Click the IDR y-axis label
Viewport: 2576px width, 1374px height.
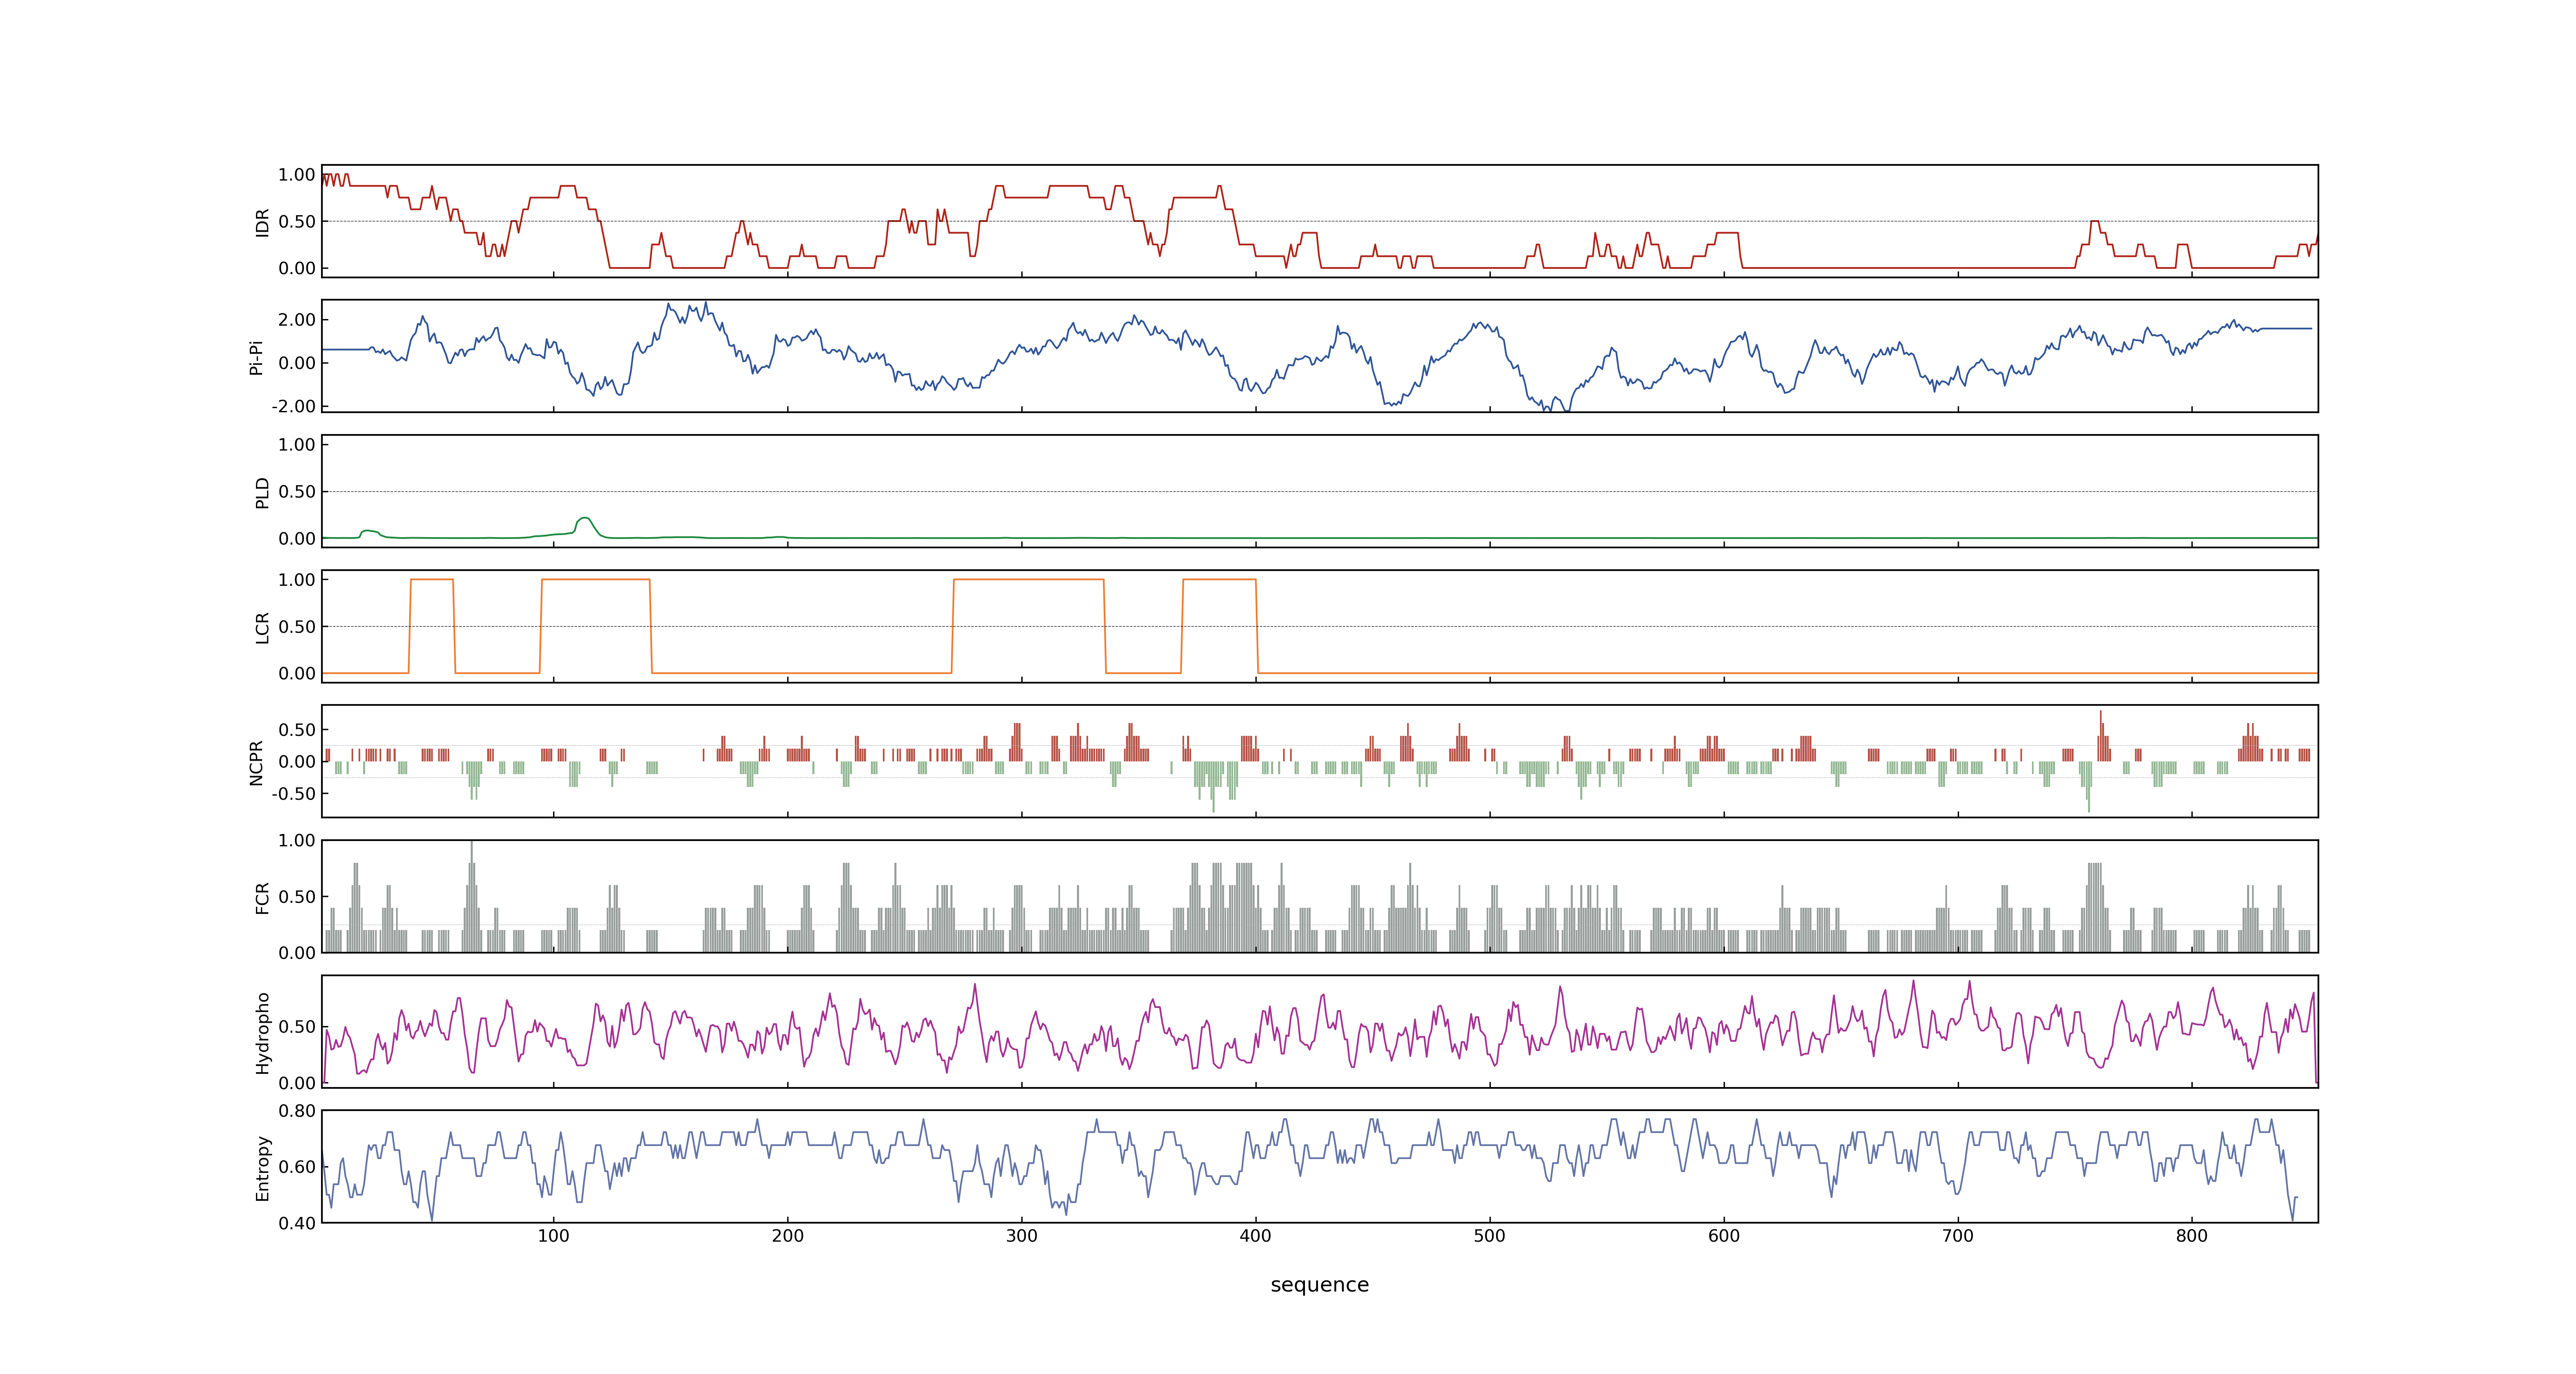(x=262, y=222)
